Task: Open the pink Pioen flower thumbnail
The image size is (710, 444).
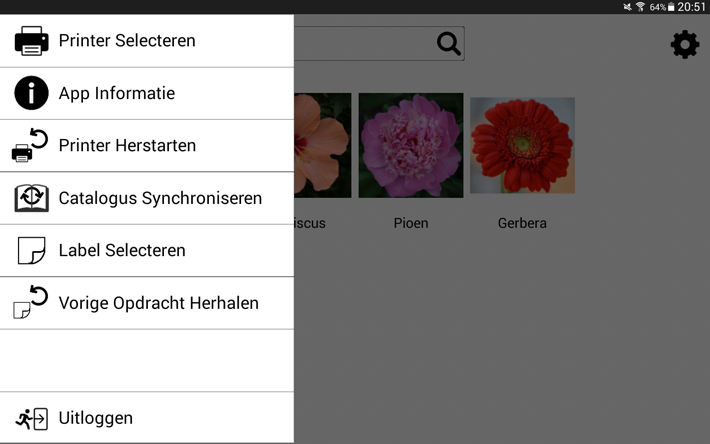Action: (410, 145)
